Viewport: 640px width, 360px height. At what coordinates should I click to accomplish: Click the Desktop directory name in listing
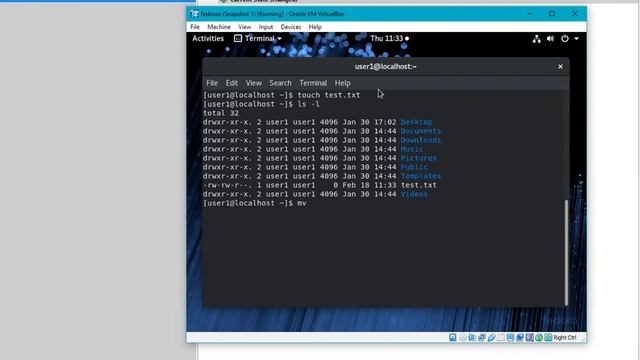[x=416, y=122]
